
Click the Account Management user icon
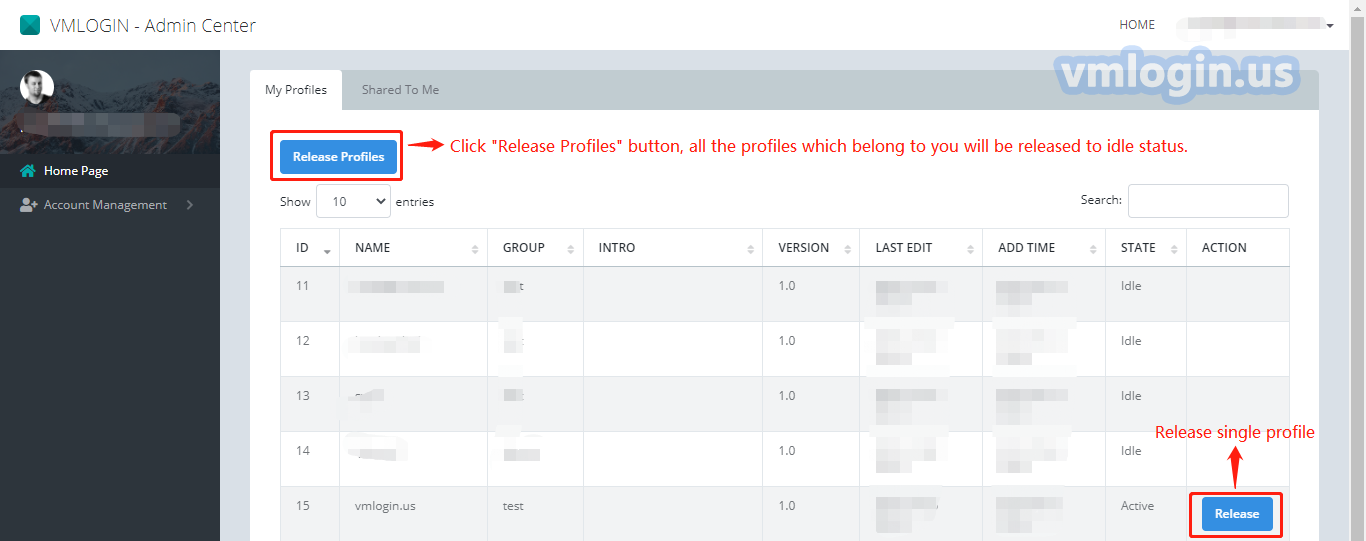tap(28, 205)
